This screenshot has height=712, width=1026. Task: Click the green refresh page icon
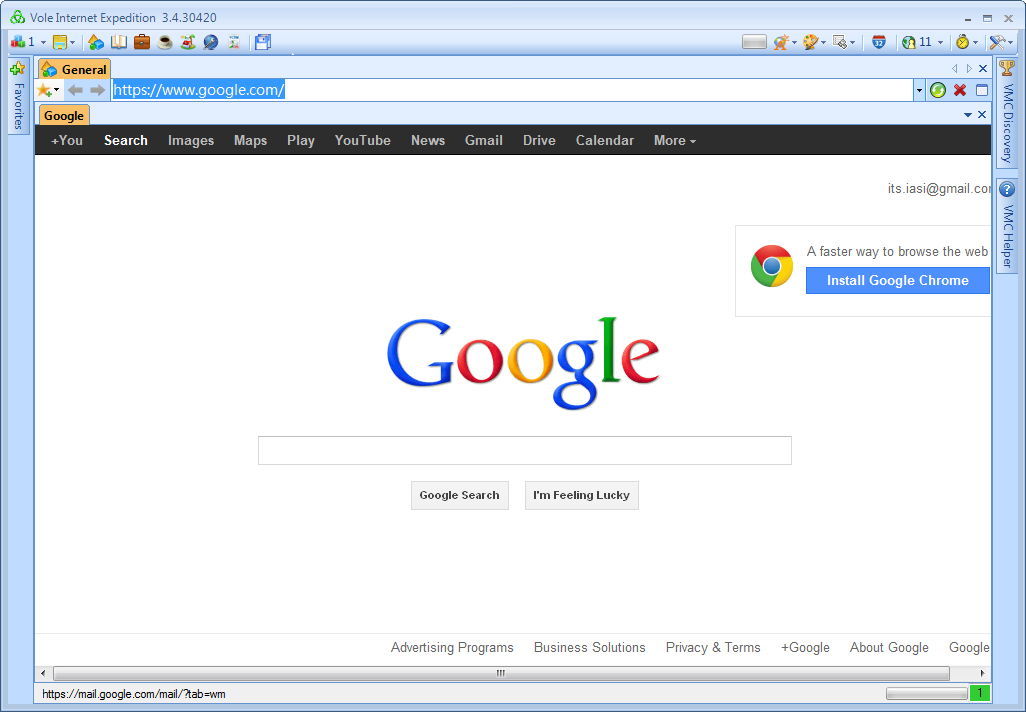[x=938, y=90]
